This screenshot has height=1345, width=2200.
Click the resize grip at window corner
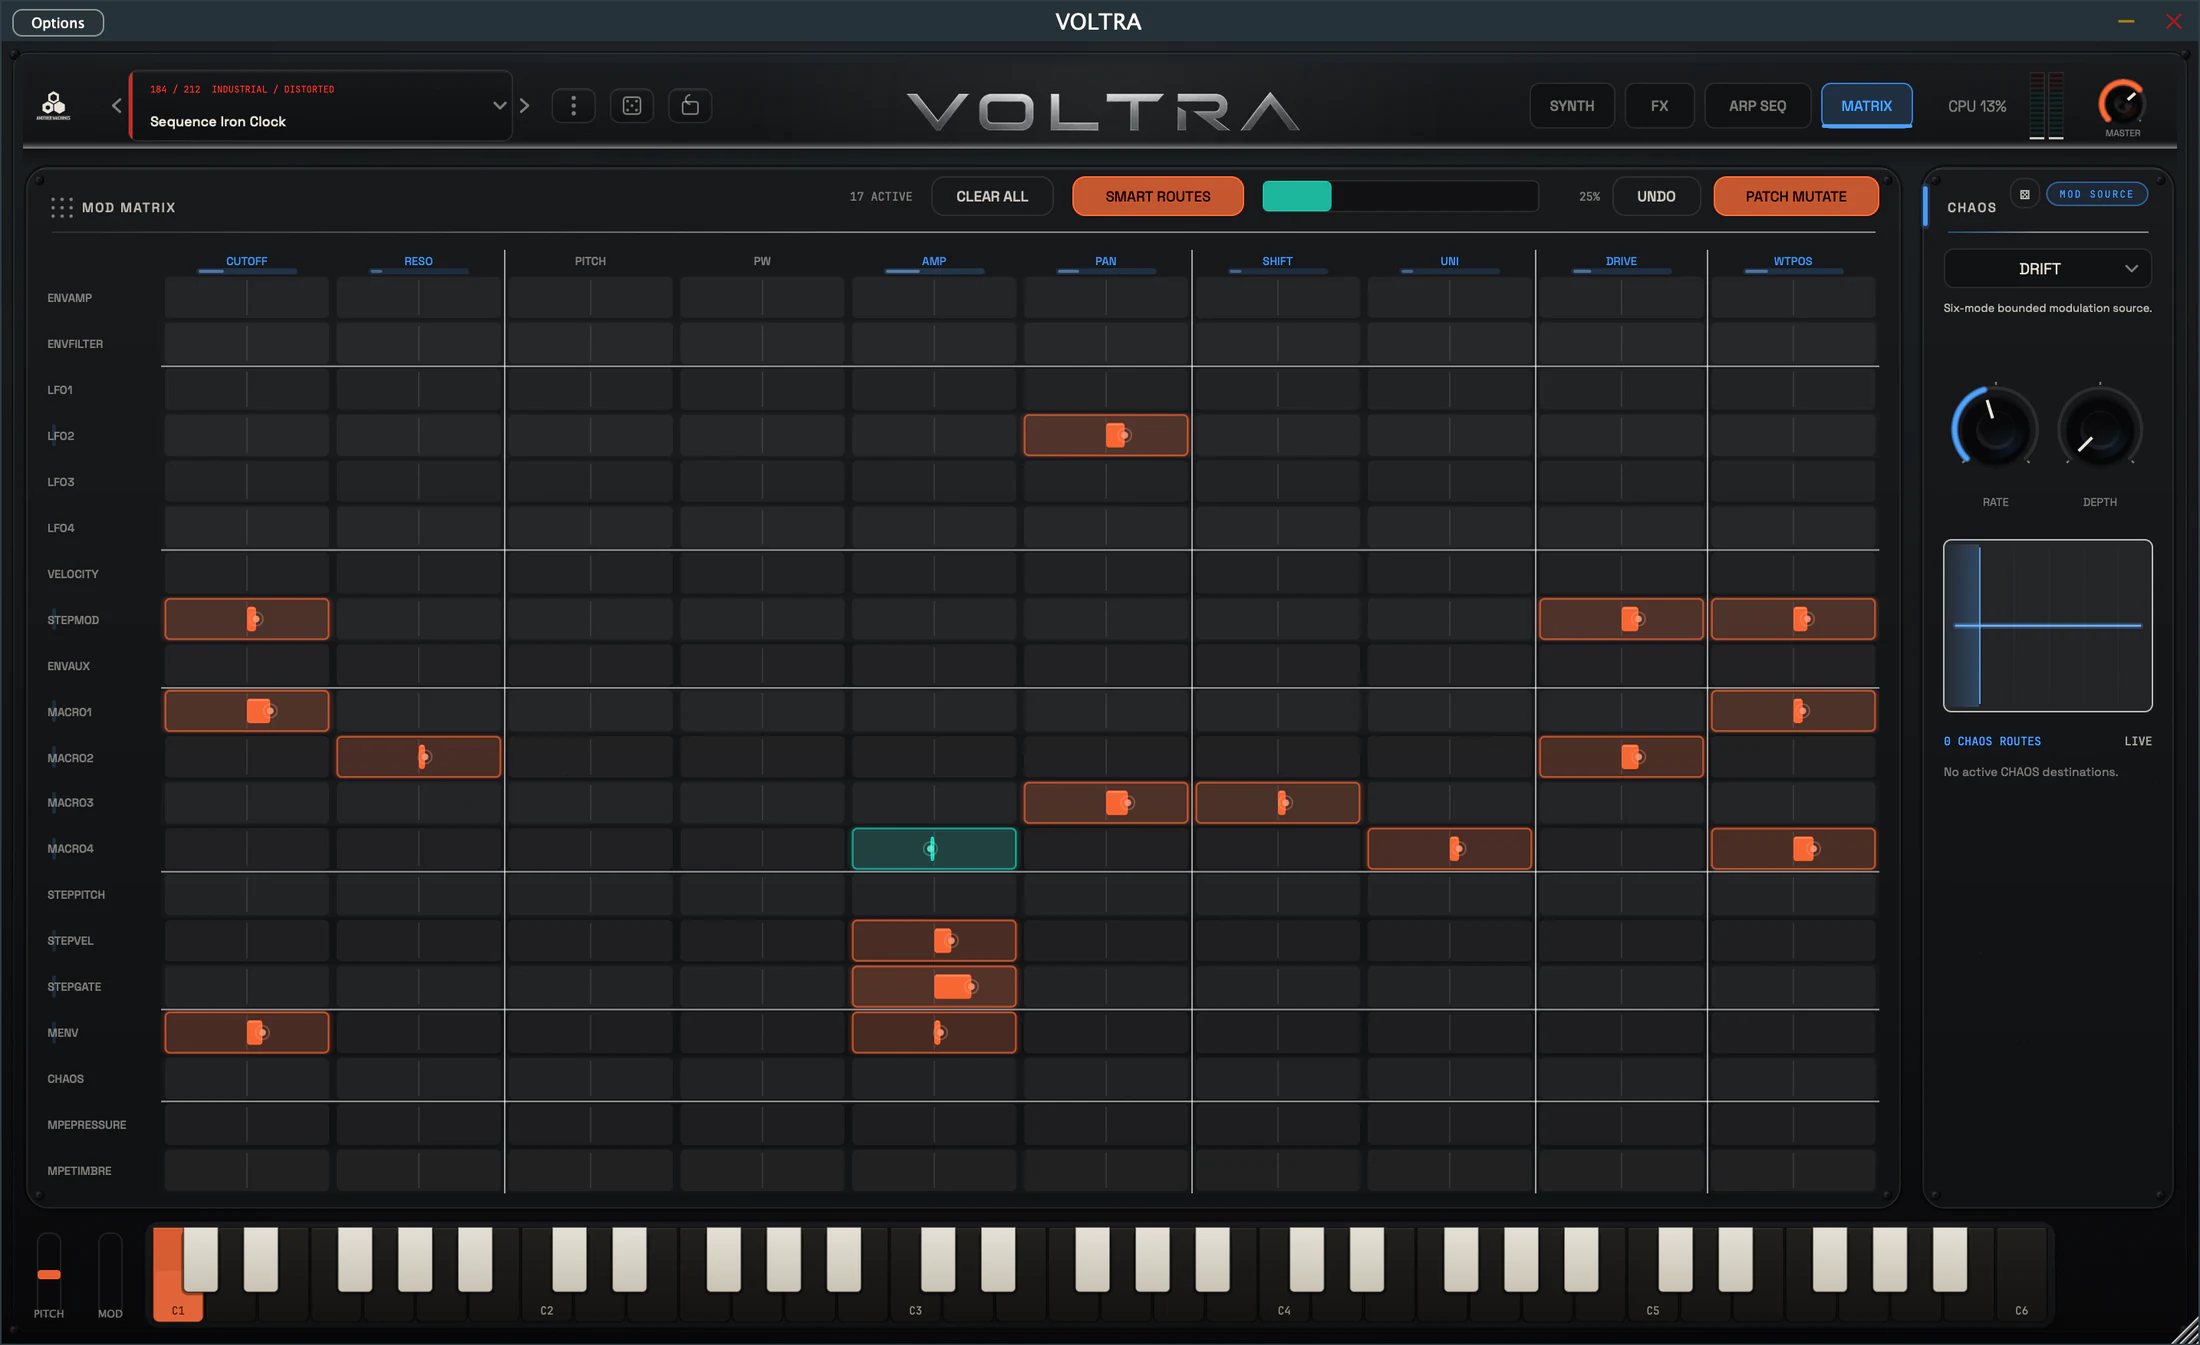(2186, 1331)
